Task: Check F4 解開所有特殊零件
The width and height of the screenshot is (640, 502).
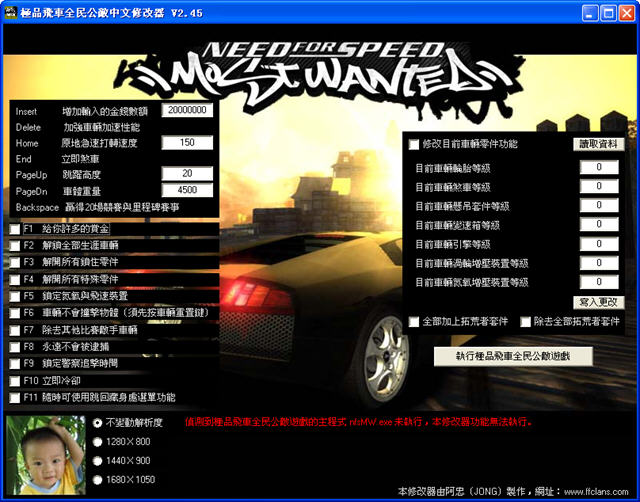Action: [x=15, y=280]
